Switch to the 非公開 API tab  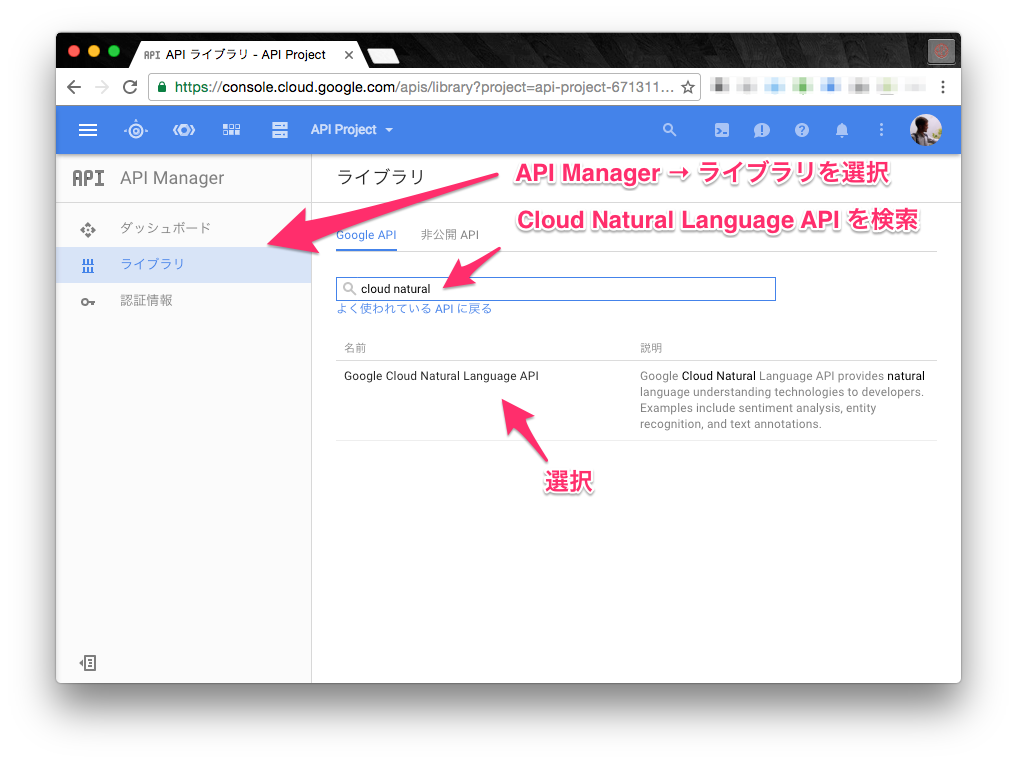tap(449, 235)
